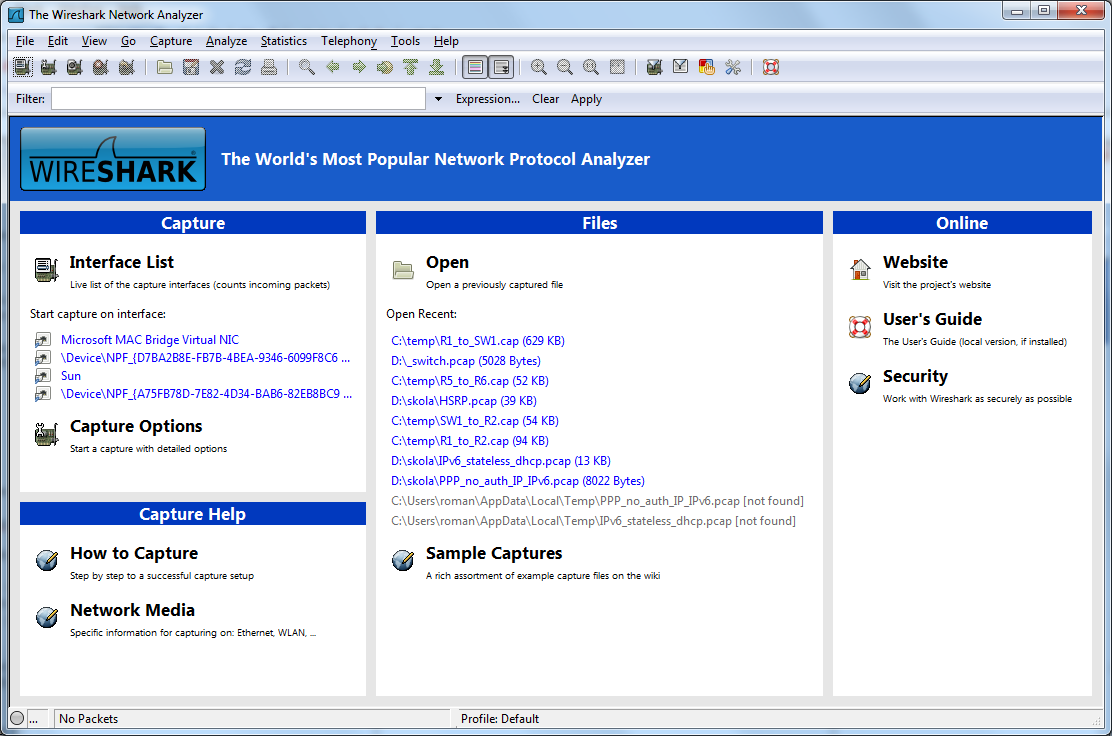This screenshot has width=1112, height=736.
Task: Start a new live capture from the toolbar
Action: [x=74, y=67]
